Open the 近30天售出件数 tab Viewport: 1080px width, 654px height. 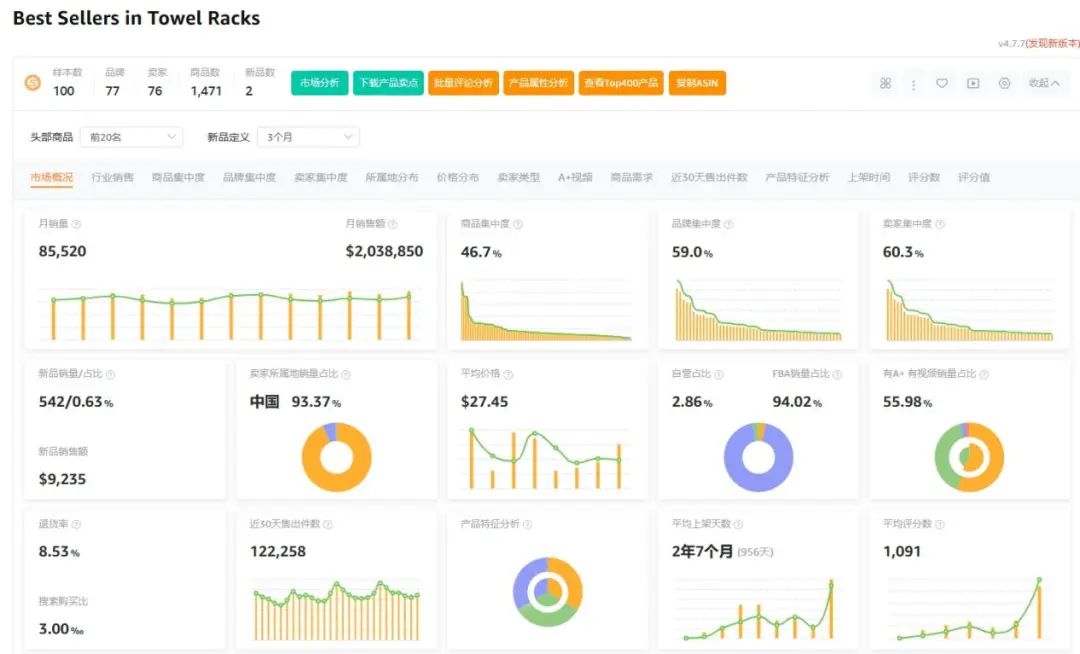tap(709, 178)
